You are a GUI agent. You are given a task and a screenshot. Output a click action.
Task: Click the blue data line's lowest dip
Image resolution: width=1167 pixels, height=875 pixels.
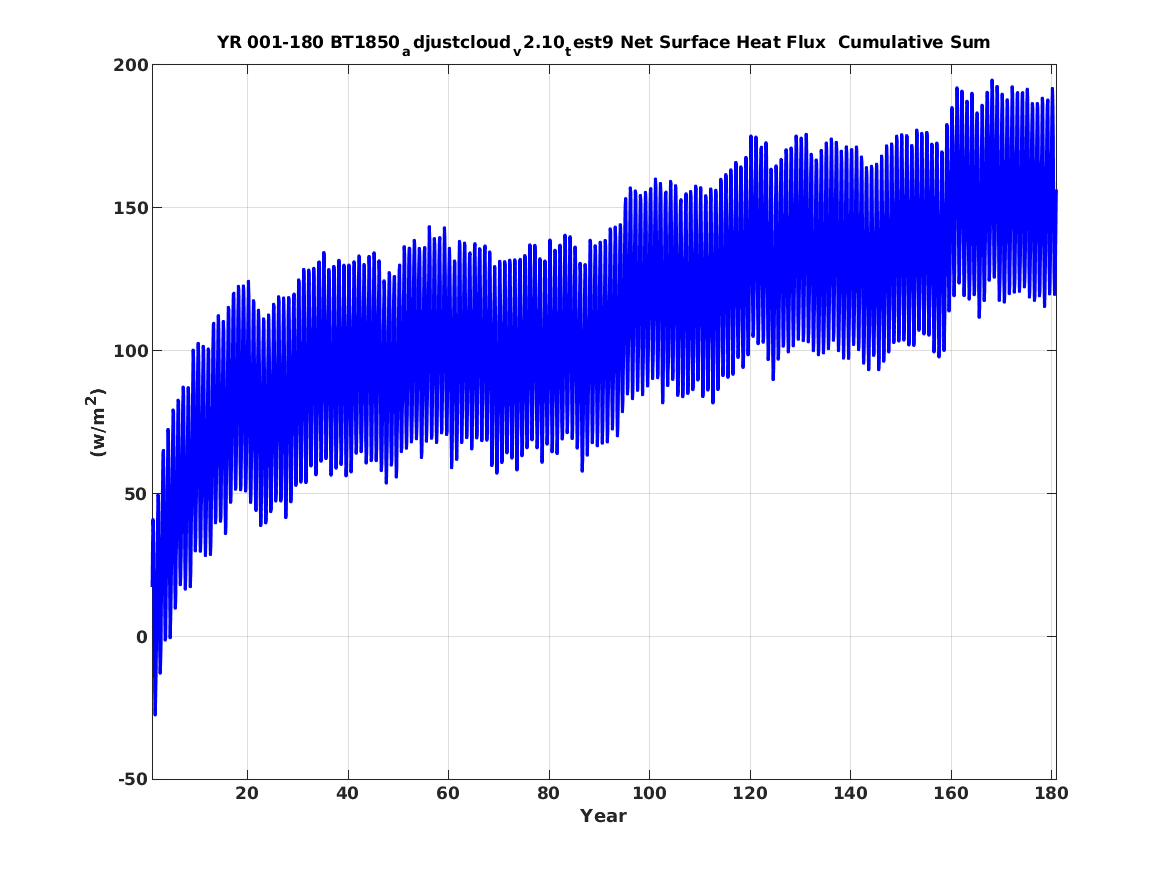[x=155, y=714]
